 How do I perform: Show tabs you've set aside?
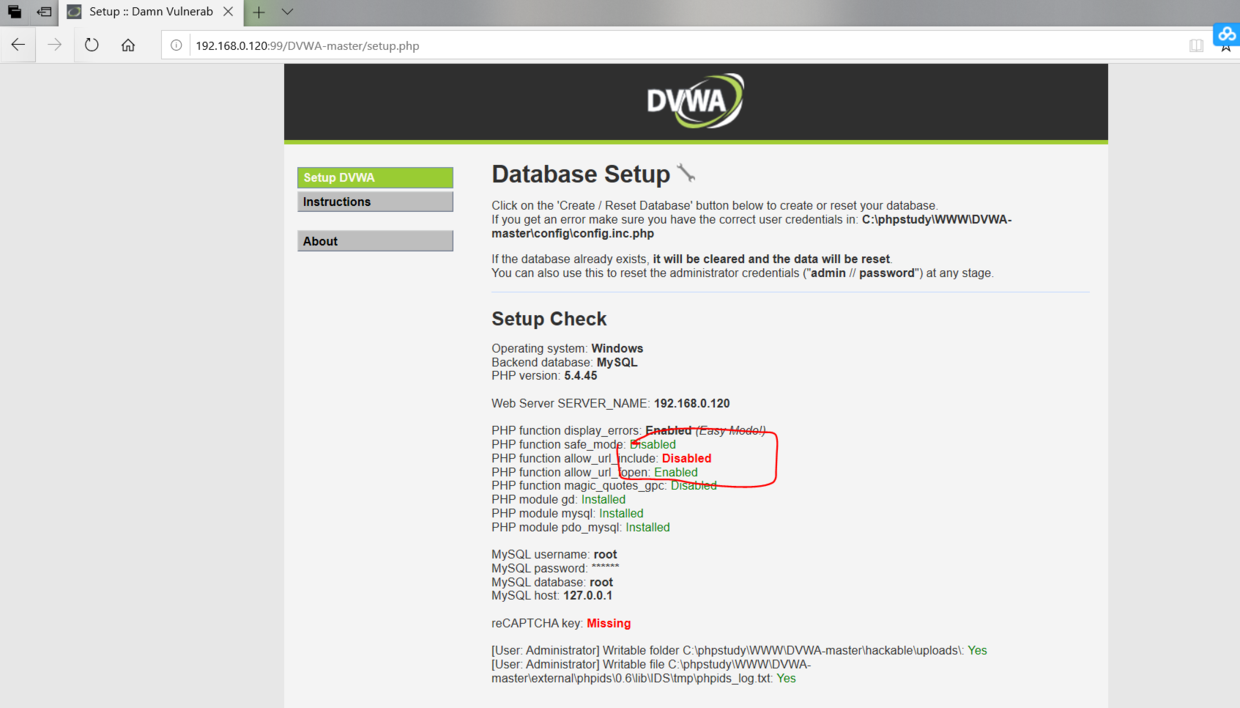15,12
